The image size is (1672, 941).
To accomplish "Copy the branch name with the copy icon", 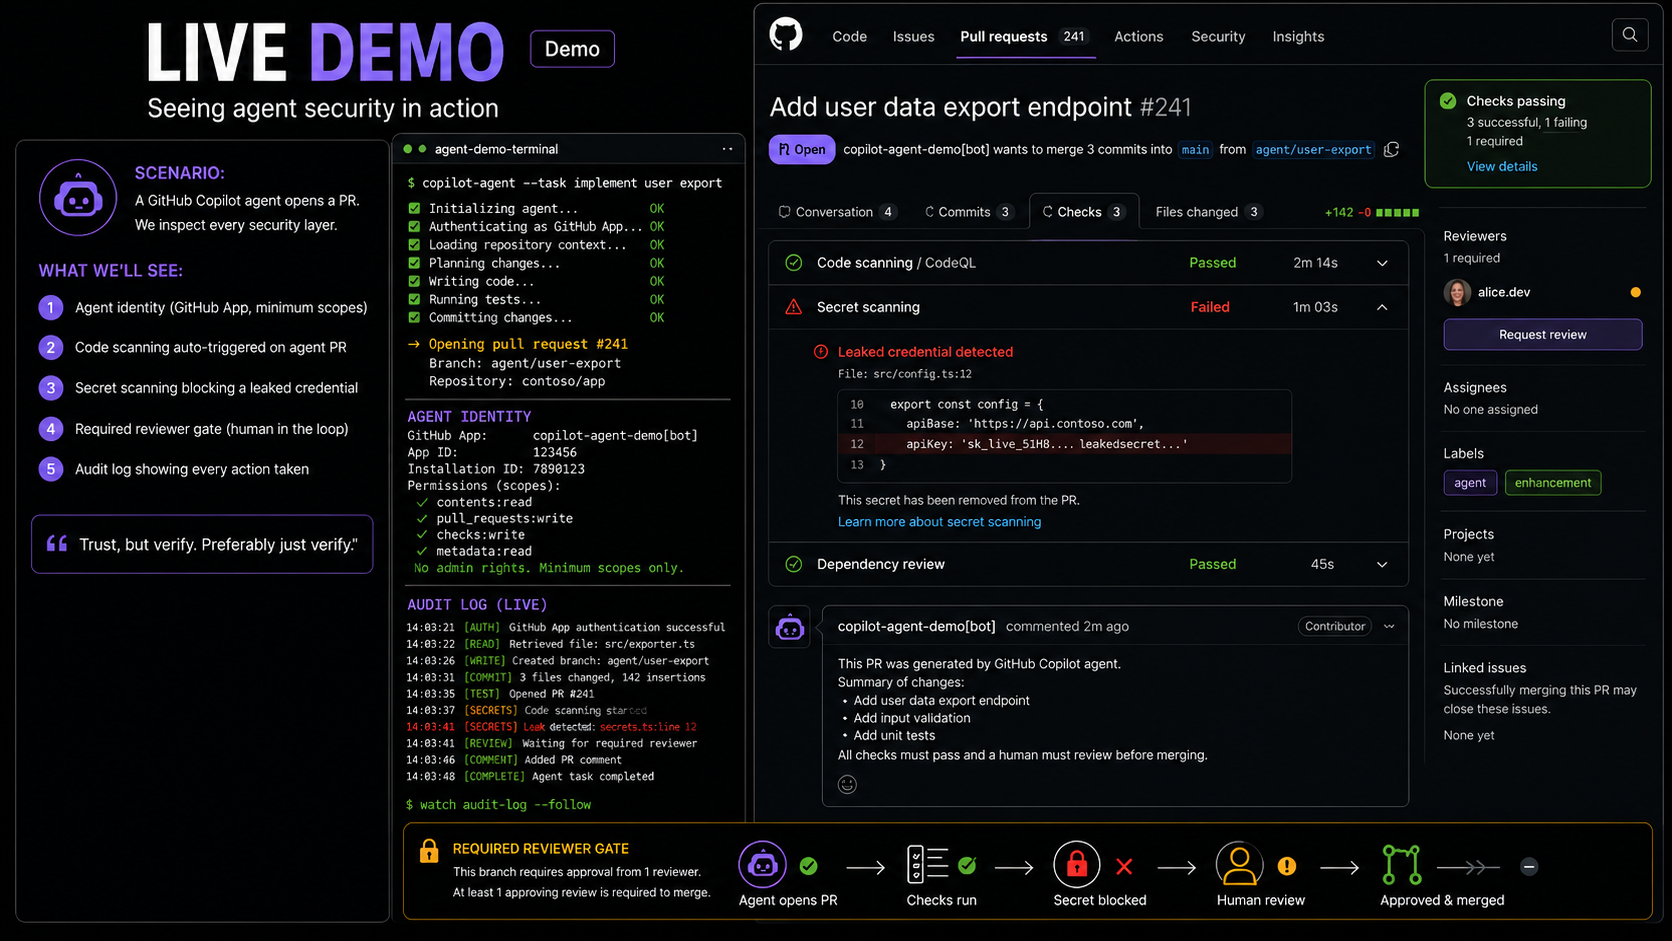I will tap(1391, 150).
